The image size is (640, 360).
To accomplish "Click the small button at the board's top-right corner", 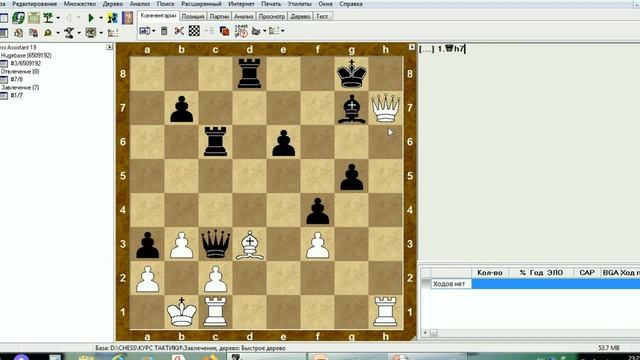I will (411, 47).
